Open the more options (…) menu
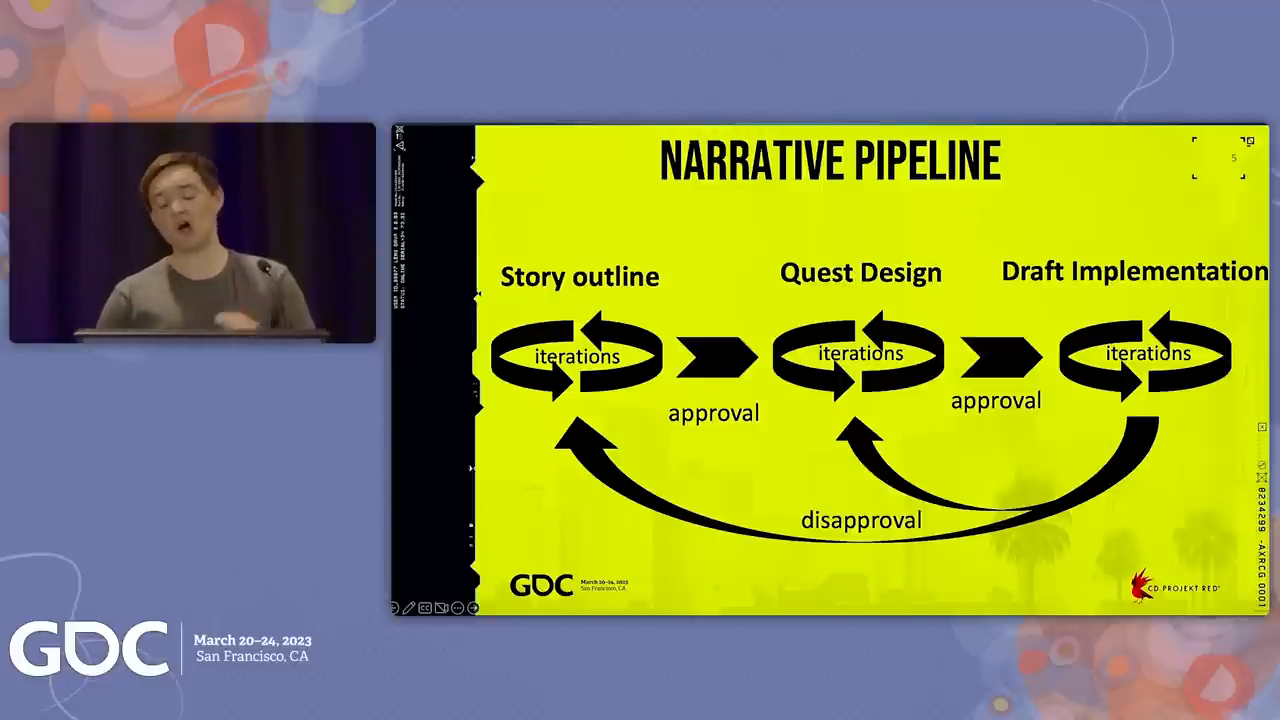Viewport: 1280px width, 720px height. point(458,607)
